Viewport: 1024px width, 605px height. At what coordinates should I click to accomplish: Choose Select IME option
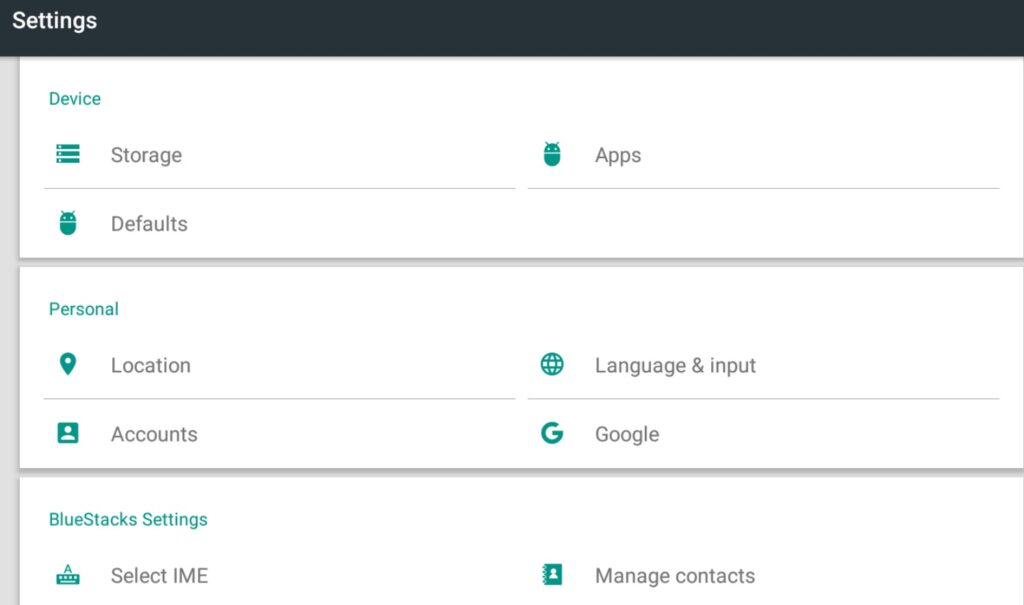[159, 576]
